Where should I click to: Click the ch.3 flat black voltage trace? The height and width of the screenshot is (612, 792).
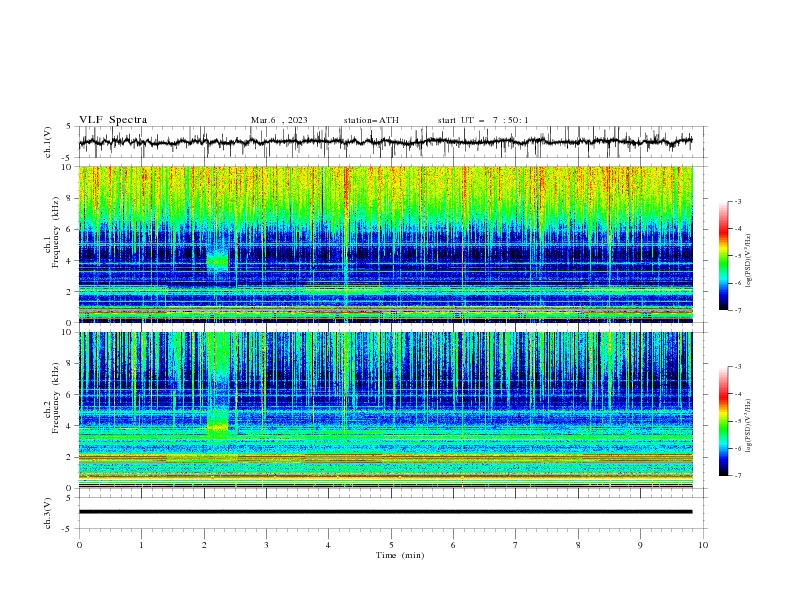coord(385,512)
